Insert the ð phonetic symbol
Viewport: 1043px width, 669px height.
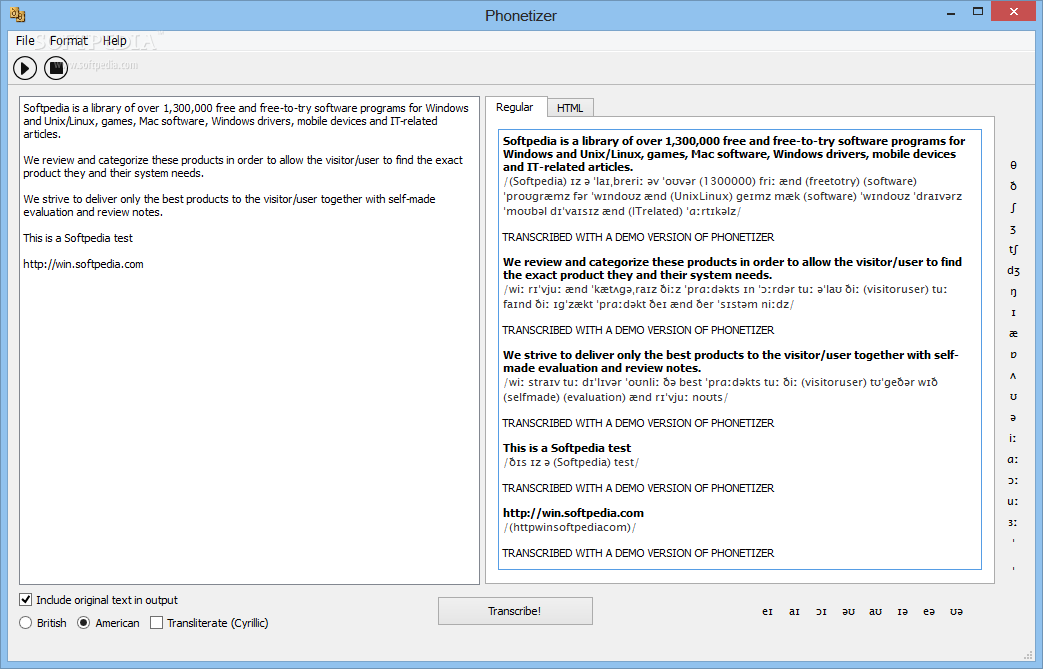[x=1013, y=186]
